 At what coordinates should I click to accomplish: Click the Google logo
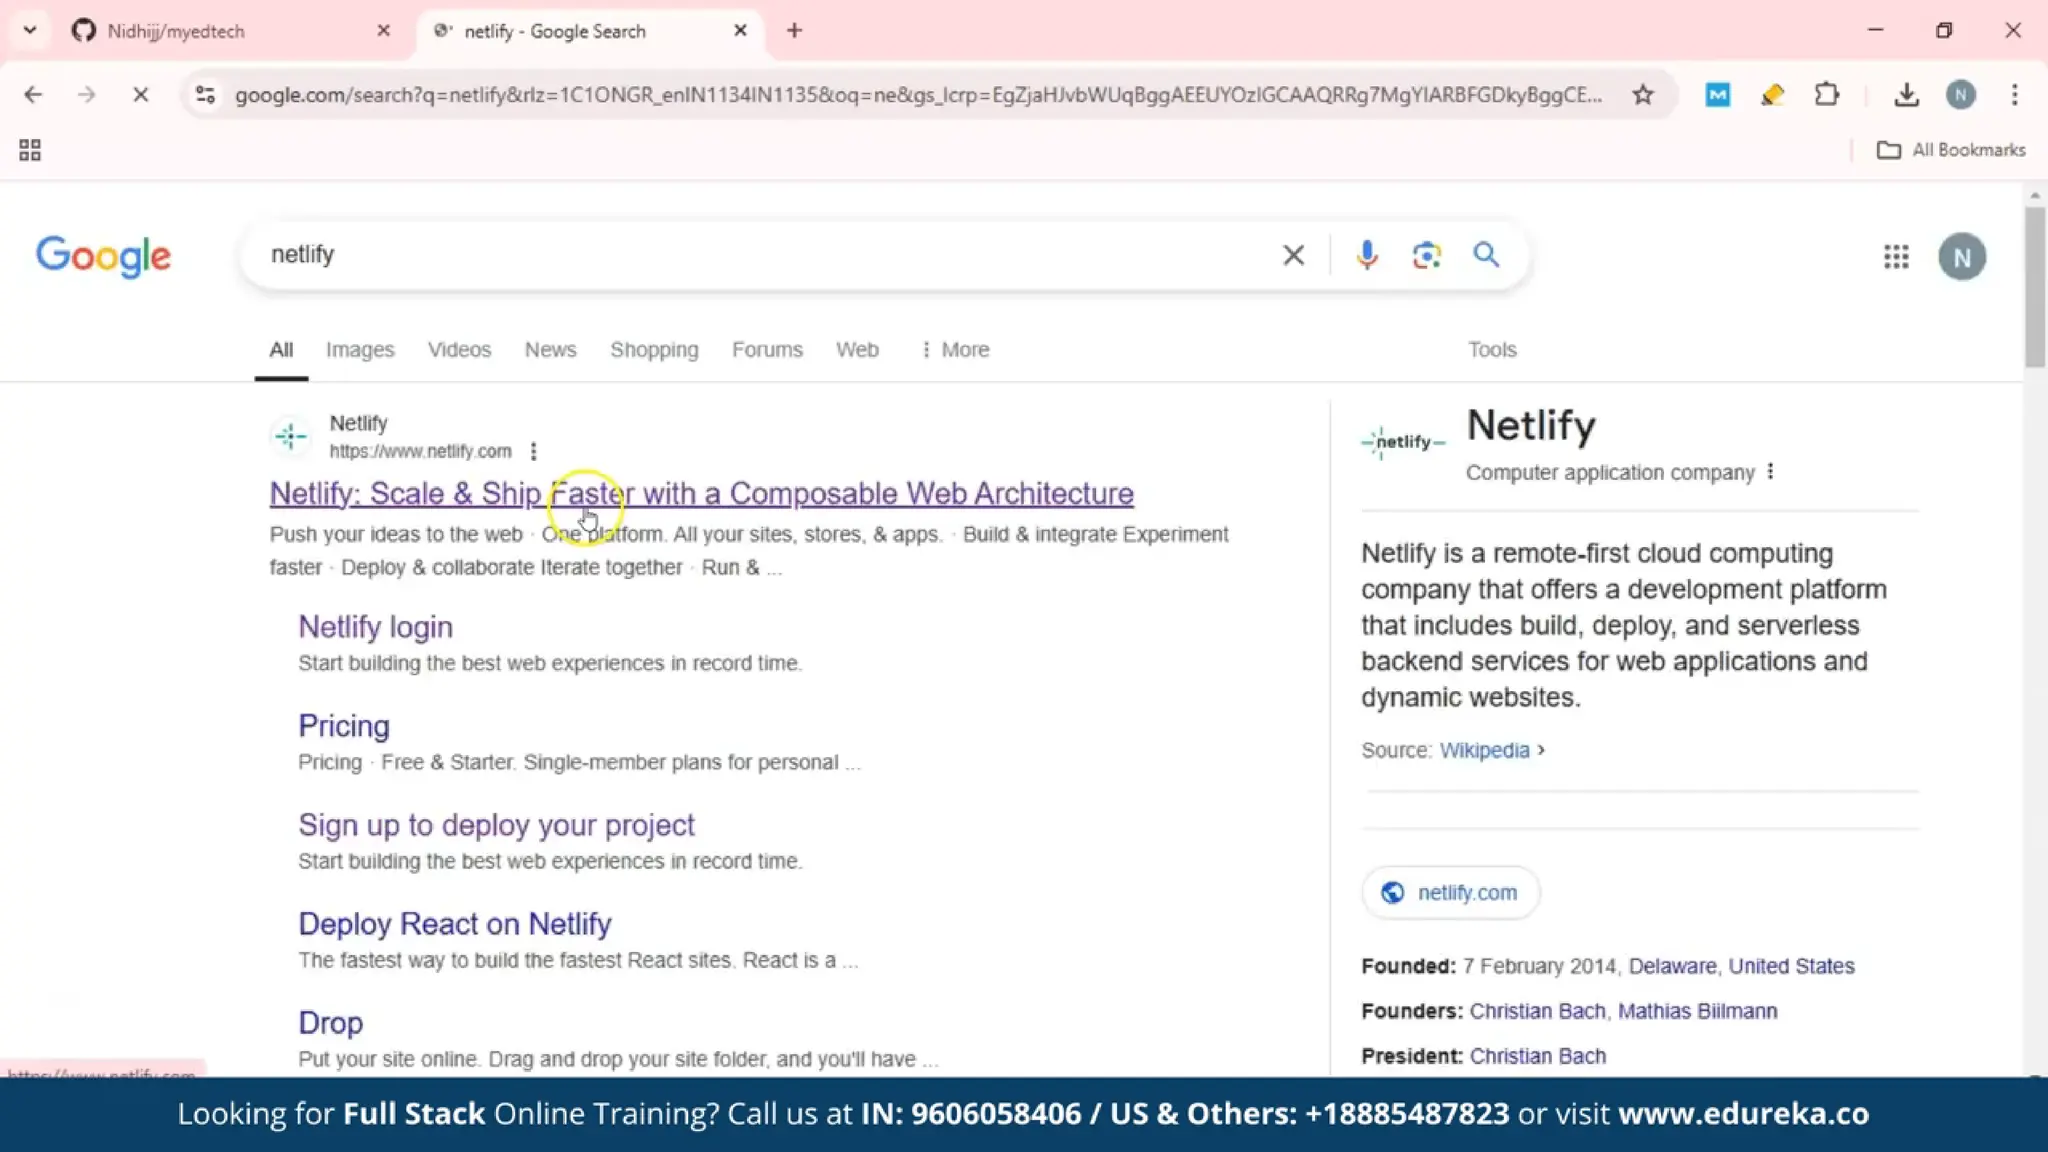(104, 257)
